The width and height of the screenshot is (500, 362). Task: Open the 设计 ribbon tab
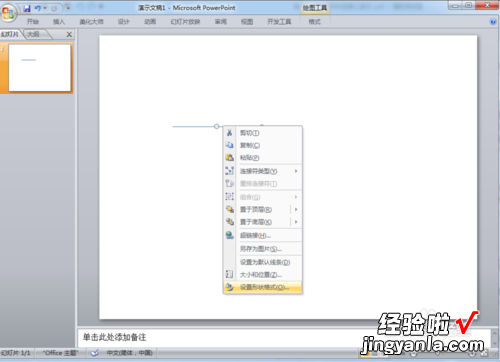[x=123, y=22]
